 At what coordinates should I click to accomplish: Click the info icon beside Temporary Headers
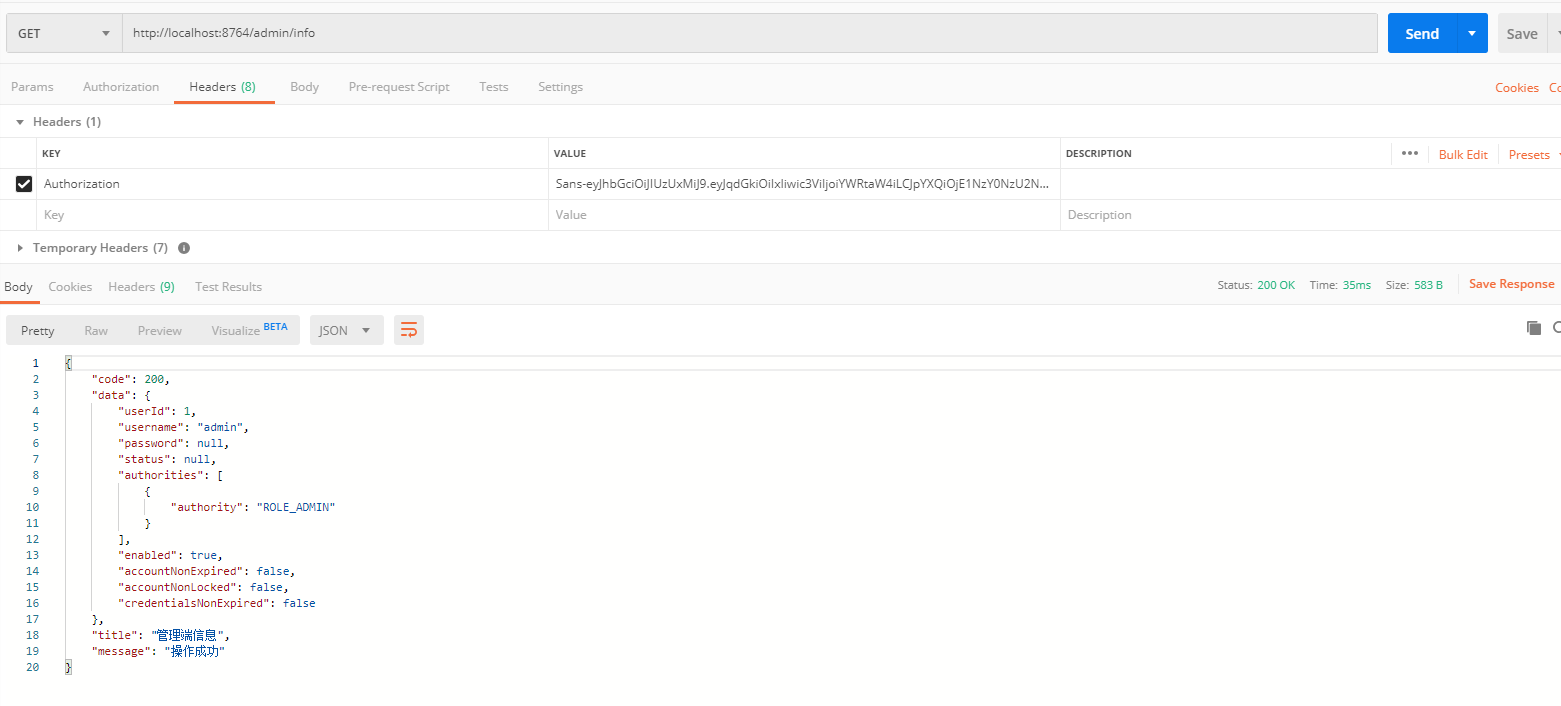click(184, 248)
